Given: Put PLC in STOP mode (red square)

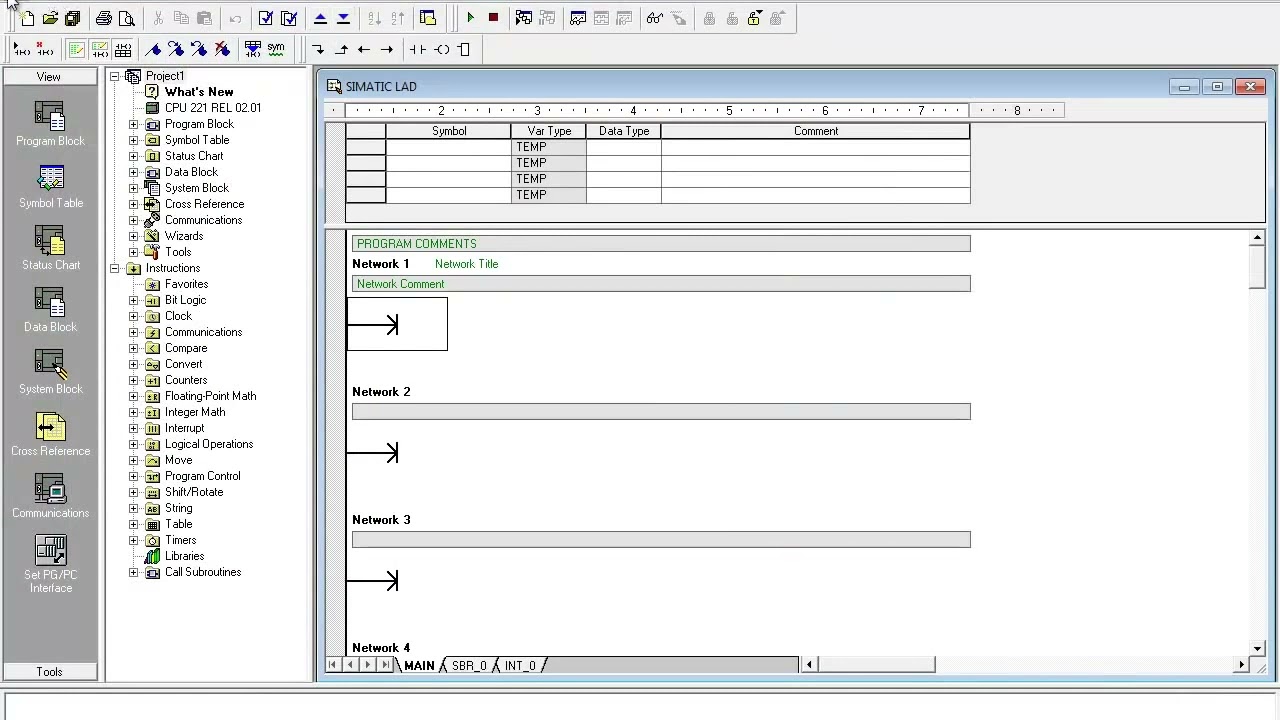Looking at the screenshot, I should point(493,18).
